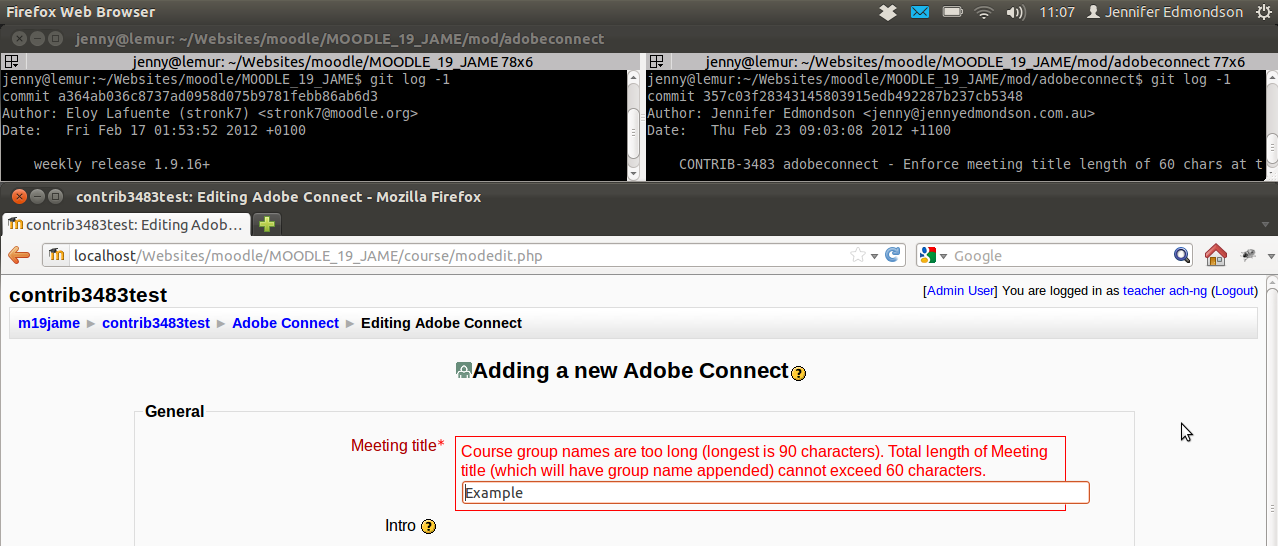This screenshot has height=546, width=1278.
Task: Click 'weekly release 1.9.16+' text in left terminal
Action: [122, 163]
